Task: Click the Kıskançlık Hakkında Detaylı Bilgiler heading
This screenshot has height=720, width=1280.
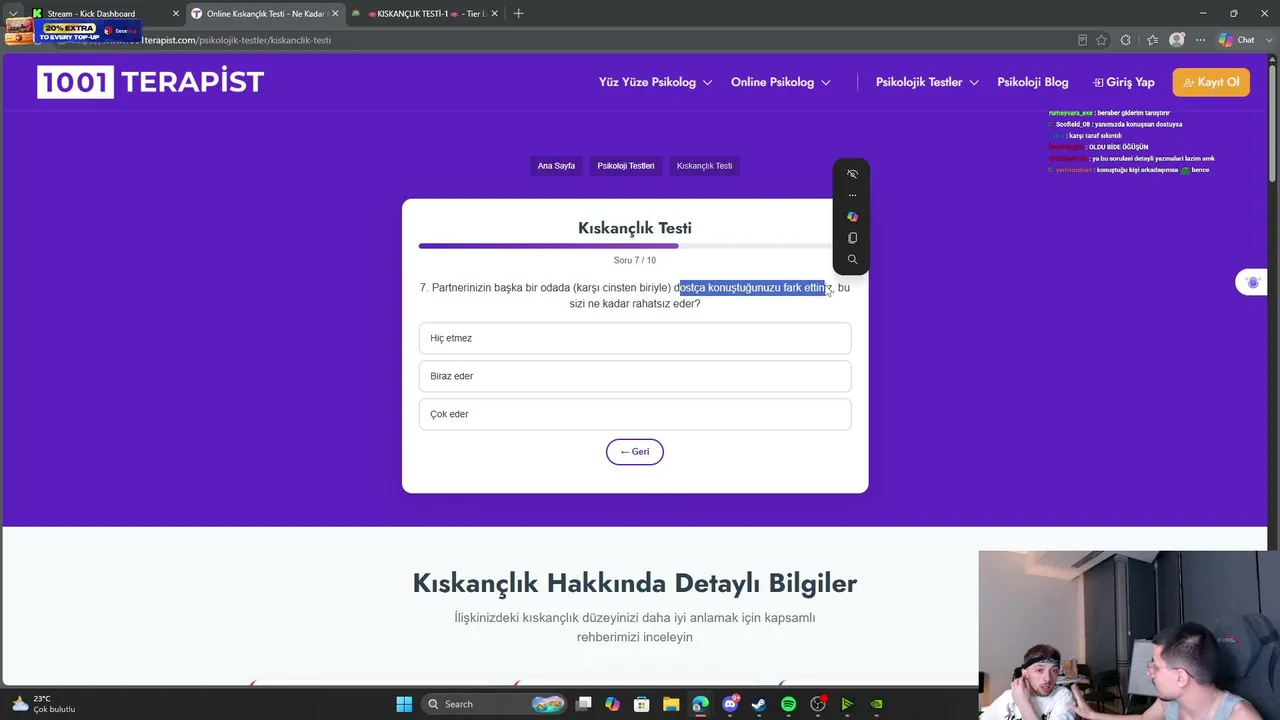Action: [x=635, y=583]
